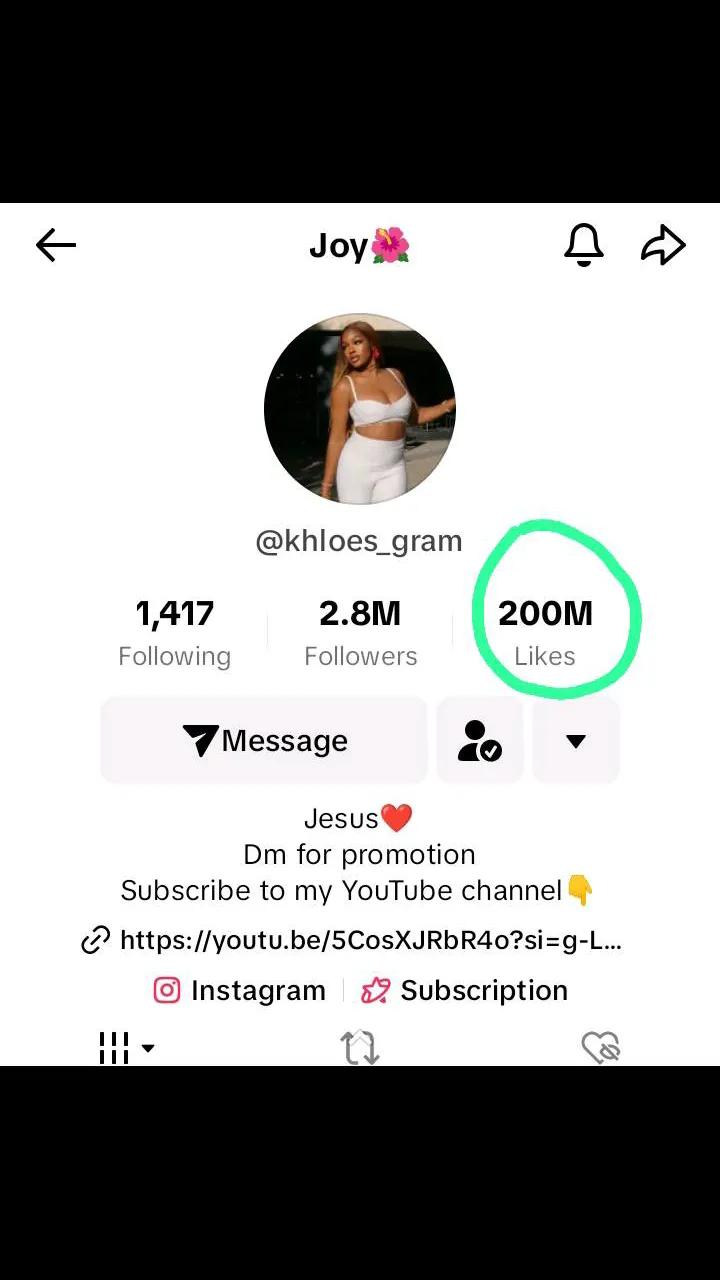Screen dimensions: 720x1280
Task: Open the videos grid sort dropdown caret
Action: point(148,1048)
